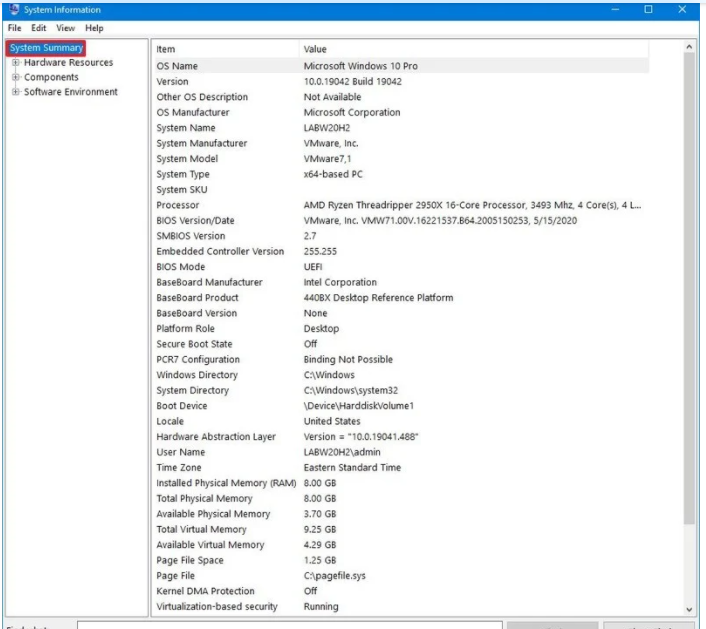Image resolution: width=706 pixels, height=629 pixels.
Task: Select the BaseBoard Version row
Action: (401, 313)
